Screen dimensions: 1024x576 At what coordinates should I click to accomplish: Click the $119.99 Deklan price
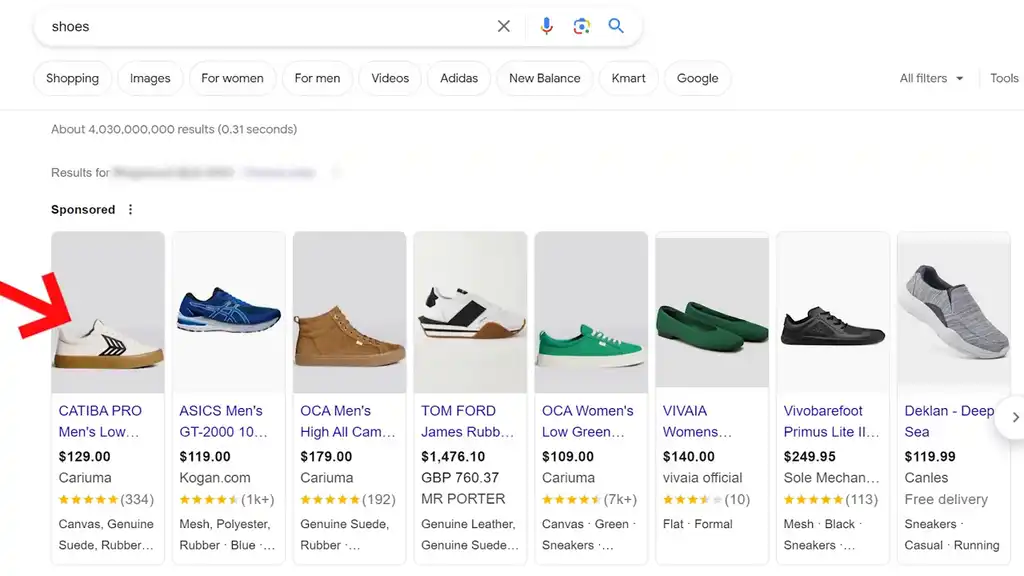point(930,456)
